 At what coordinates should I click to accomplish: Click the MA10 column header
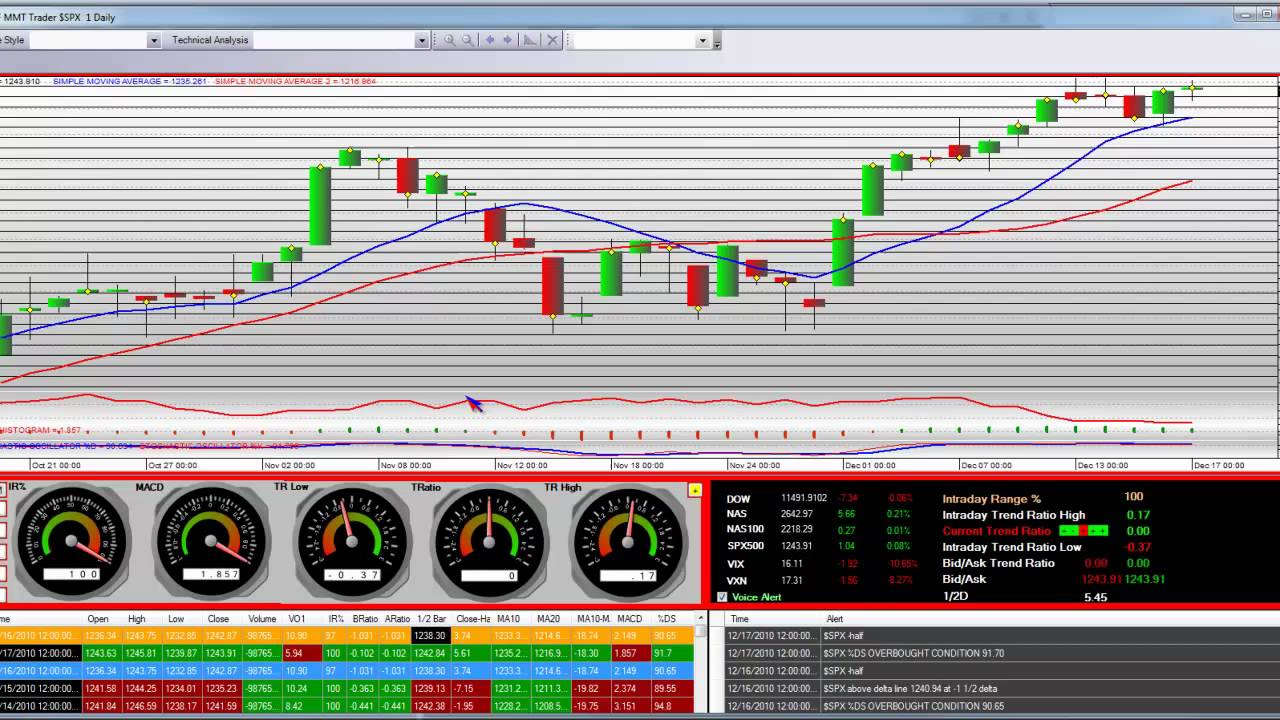click(508, 619)
